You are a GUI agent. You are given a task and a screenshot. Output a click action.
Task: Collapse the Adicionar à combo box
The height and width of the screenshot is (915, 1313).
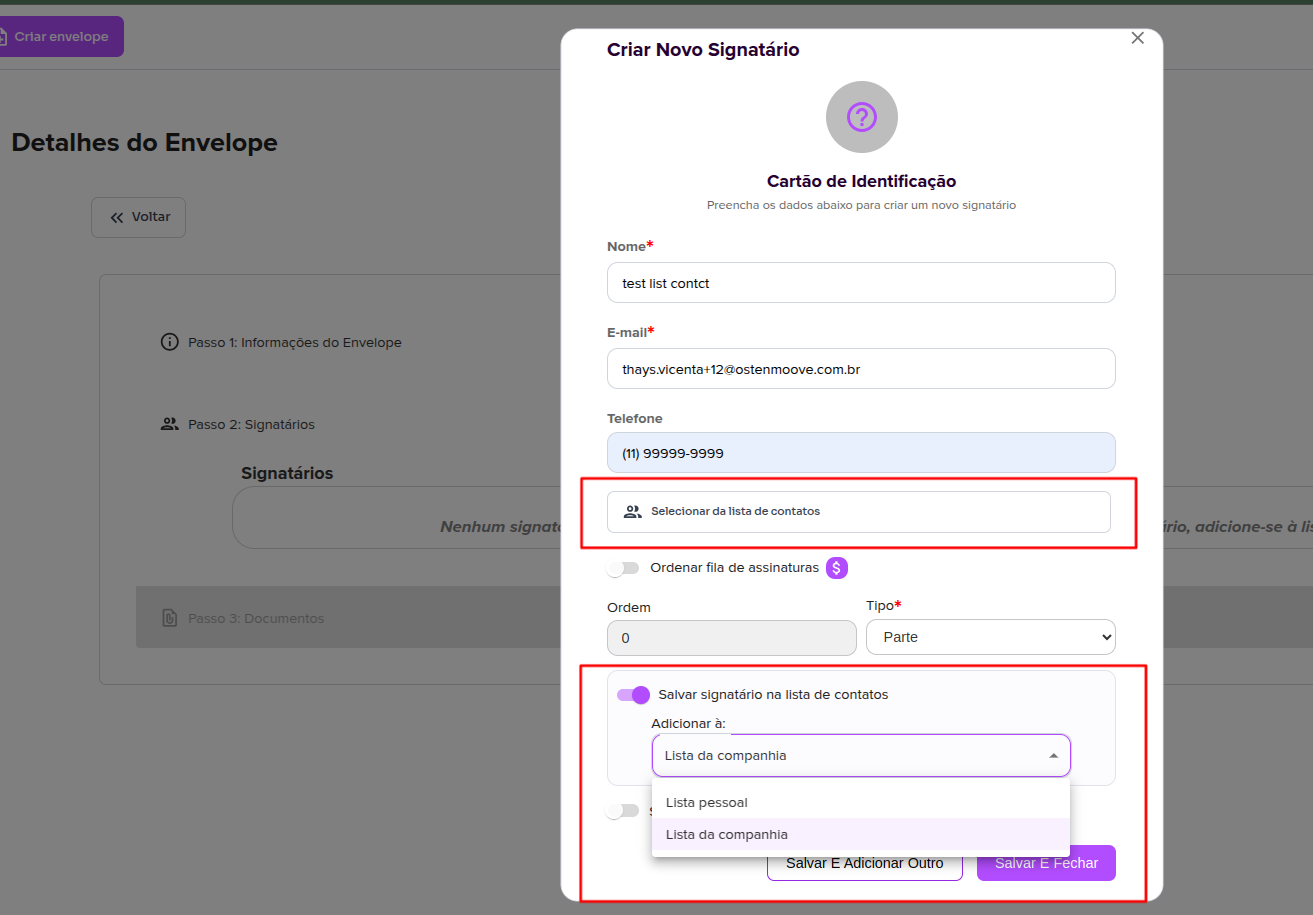[1053, 756]
